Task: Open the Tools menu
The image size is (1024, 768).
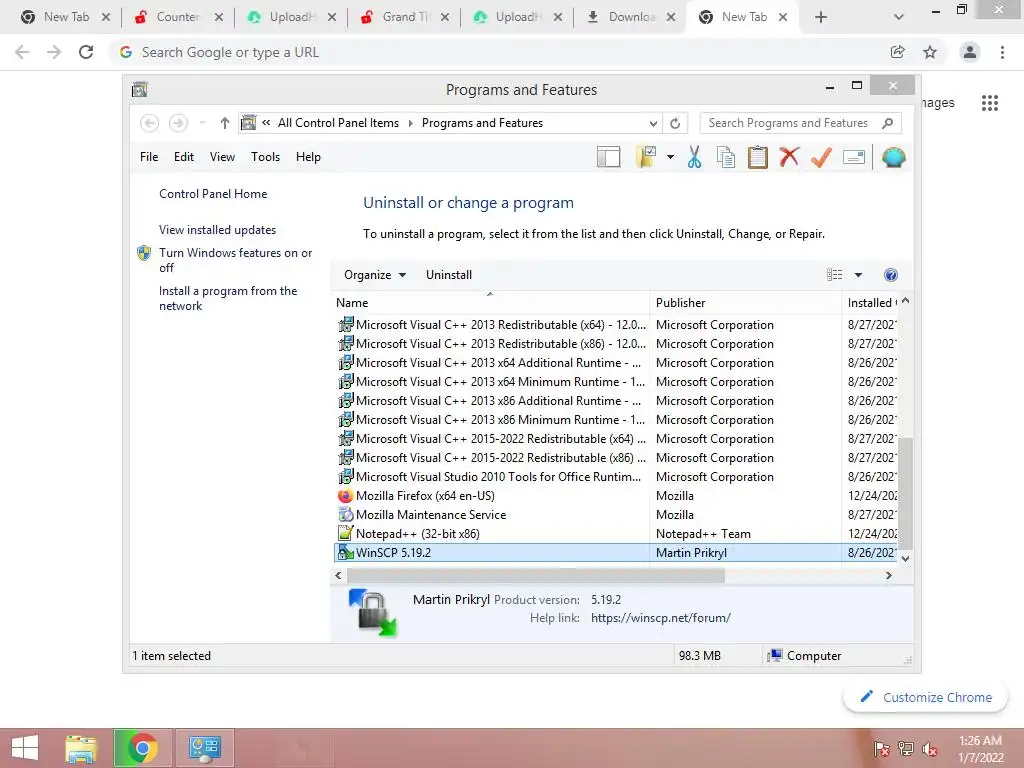Action: [265, 157]
